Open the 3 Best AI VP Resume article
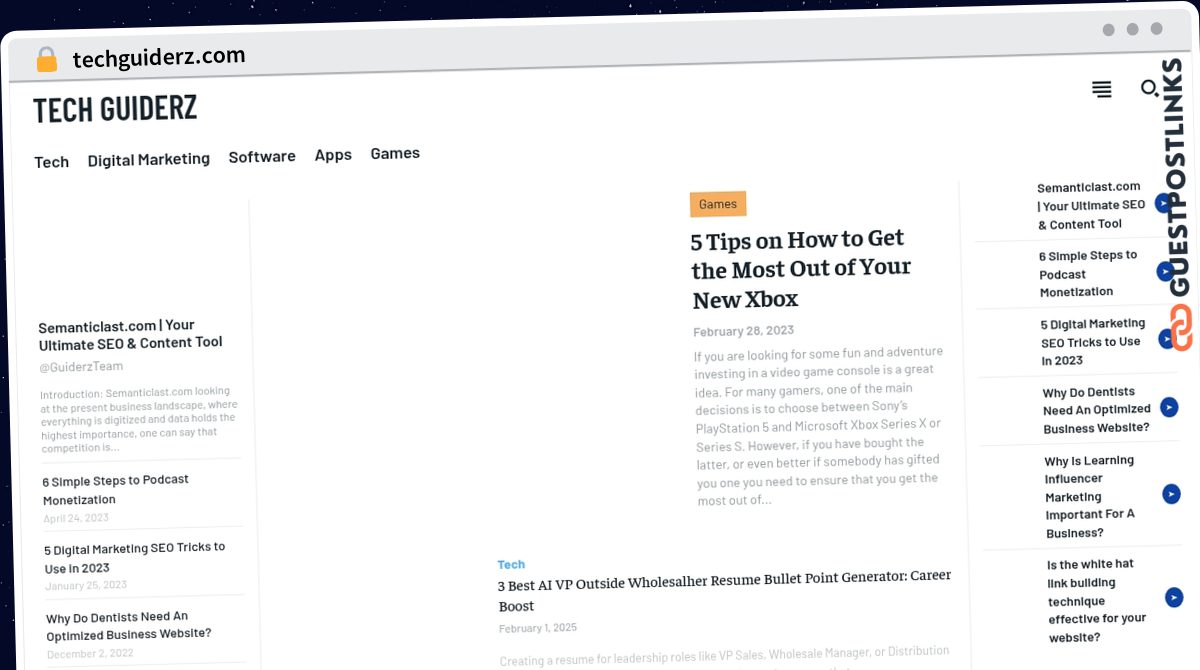This screenshot has width=1200, height=670. pyautogui.click(x=725, y=591)
